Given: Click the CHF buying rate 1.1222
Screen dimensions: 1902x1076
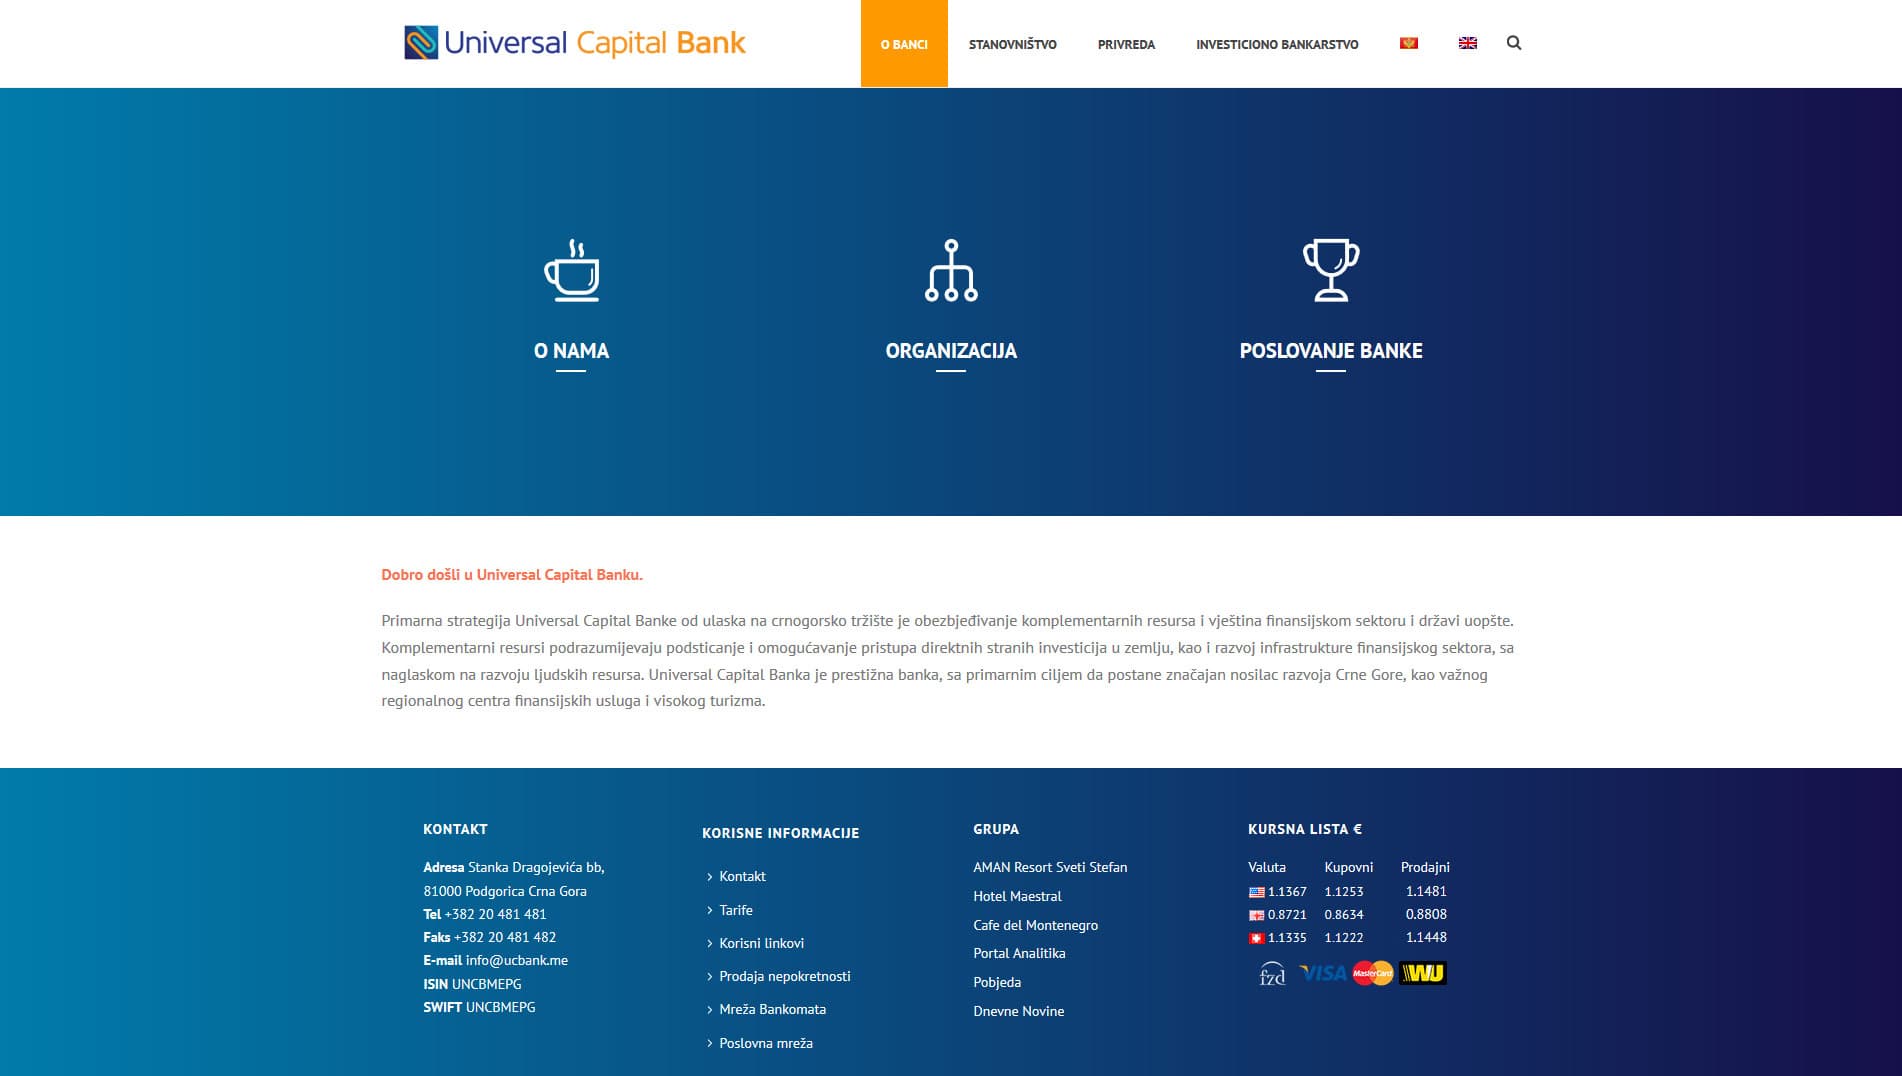Looking at the screenshot, I should coord(1344,937).
